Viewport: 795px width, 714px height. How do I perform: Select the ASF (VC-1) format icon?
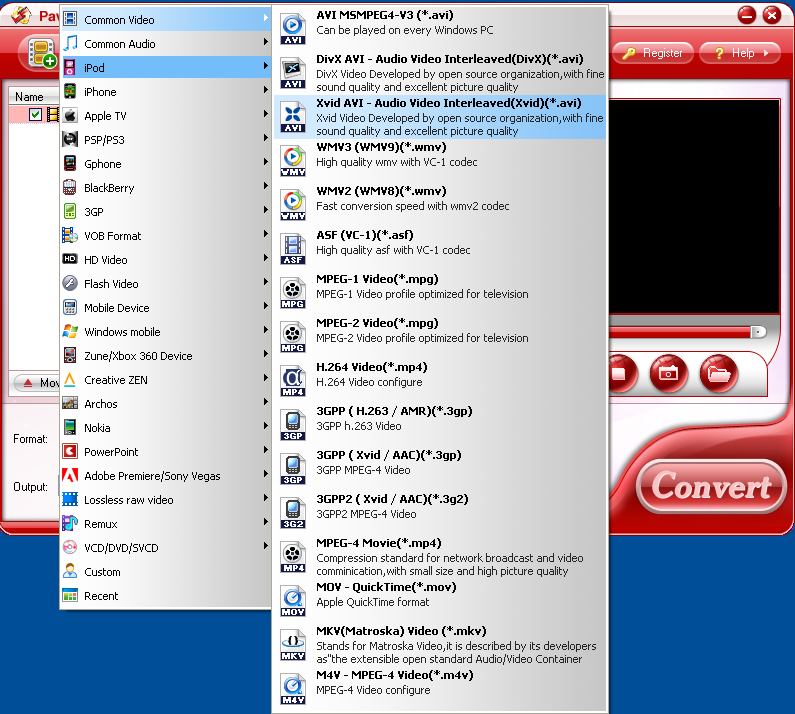tap(293, 249)
